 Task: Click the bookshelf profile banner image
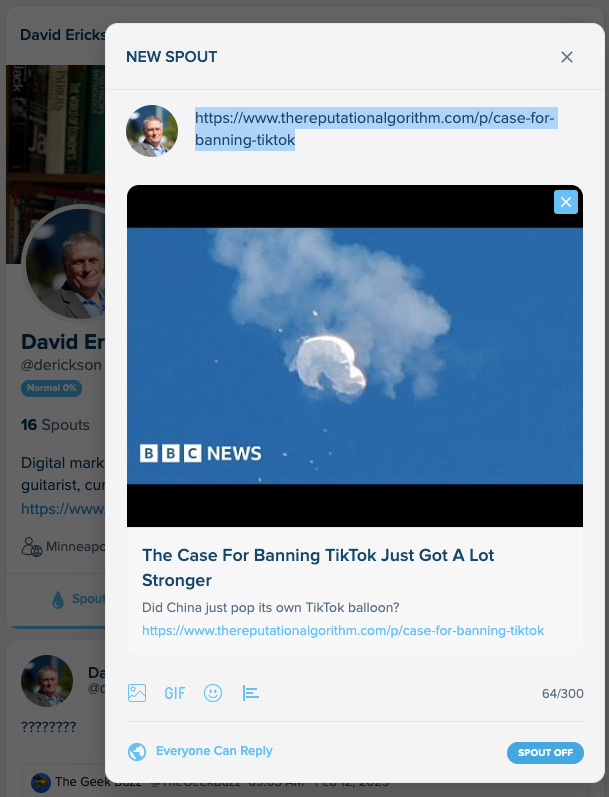pyautogui.click(x=55, y=135)
